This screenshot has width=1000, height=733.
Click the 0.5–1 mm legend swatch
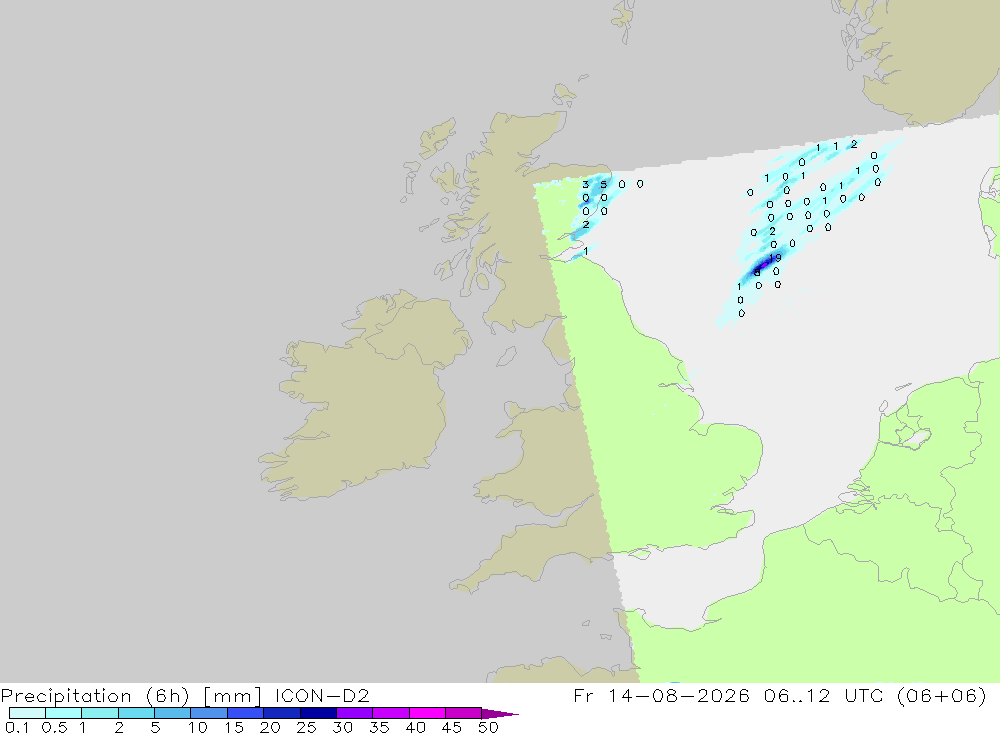tap(63, 713)
